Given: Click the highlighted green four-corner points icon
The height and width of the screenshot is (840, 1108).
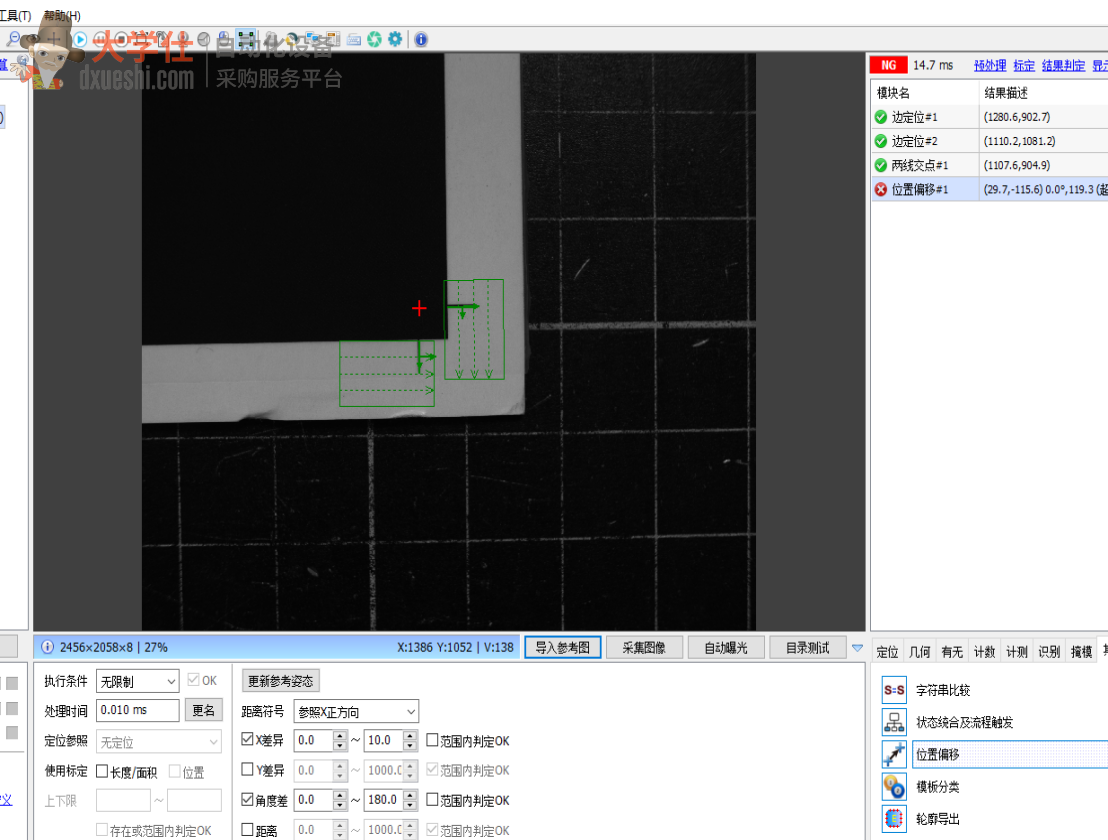Looking at the screenshot, I should point(246,40).
